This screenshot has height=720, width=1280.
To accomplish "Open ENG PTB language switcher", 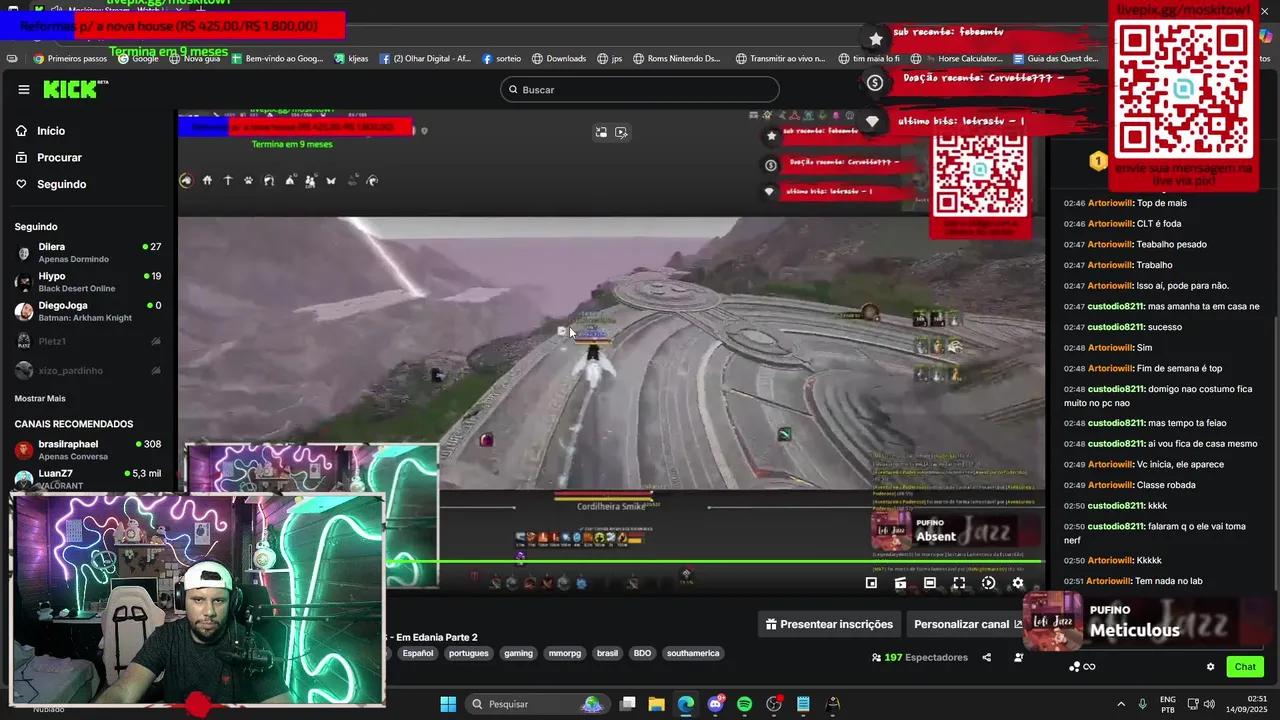I will click(x=1167, y=704).
